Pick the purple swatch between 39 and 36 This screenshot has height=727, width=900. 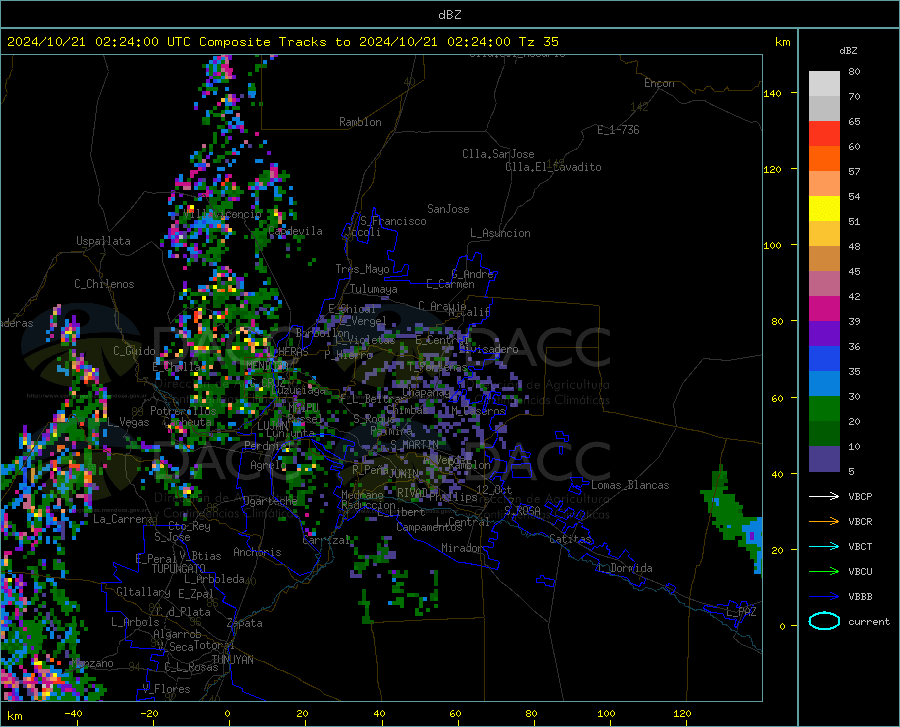(824, 333)
